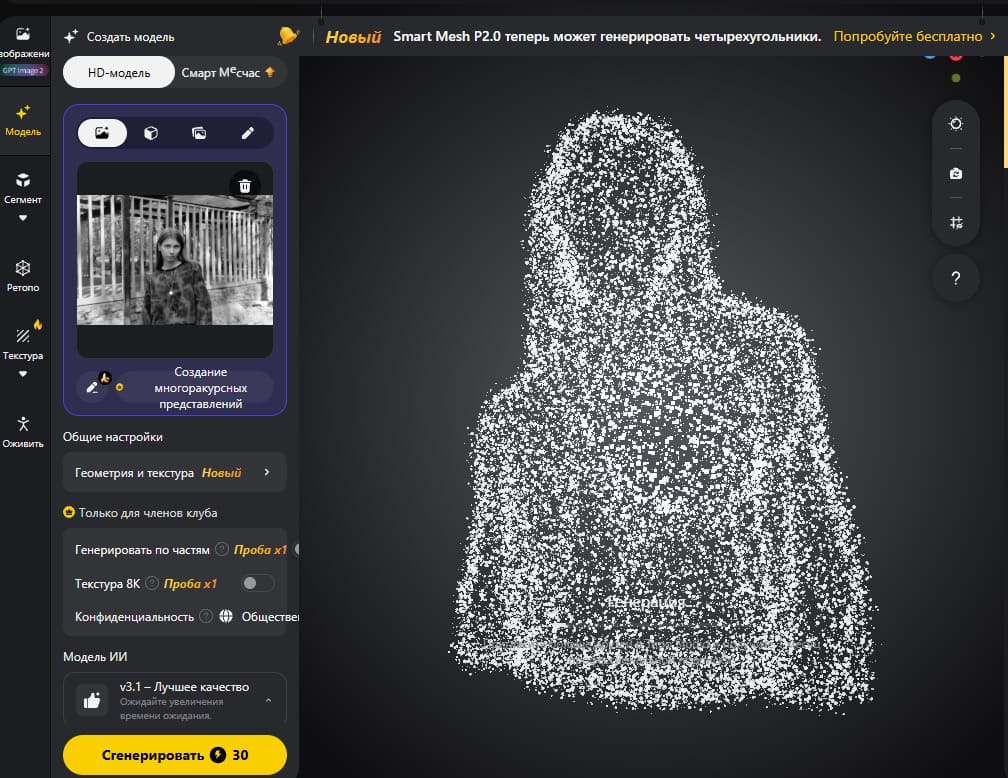The image size is (1008, 778).
Task: Open the question mark help button
Action: coord(956,278)
